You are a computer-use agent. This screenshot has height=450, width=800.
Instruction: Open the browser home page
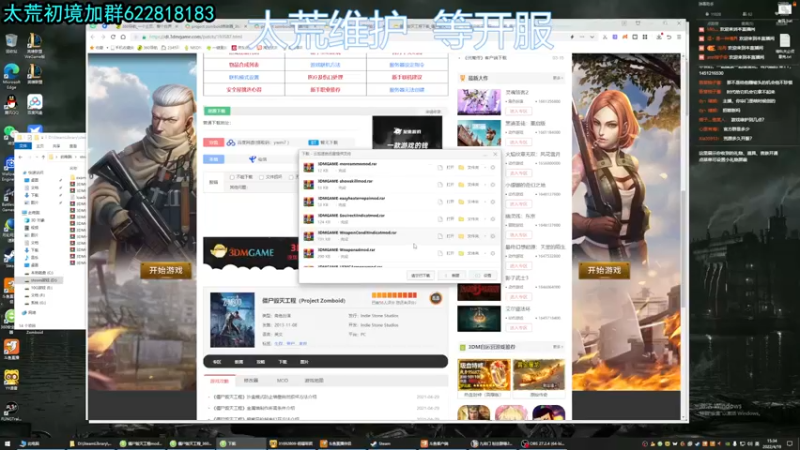point(123,37)
